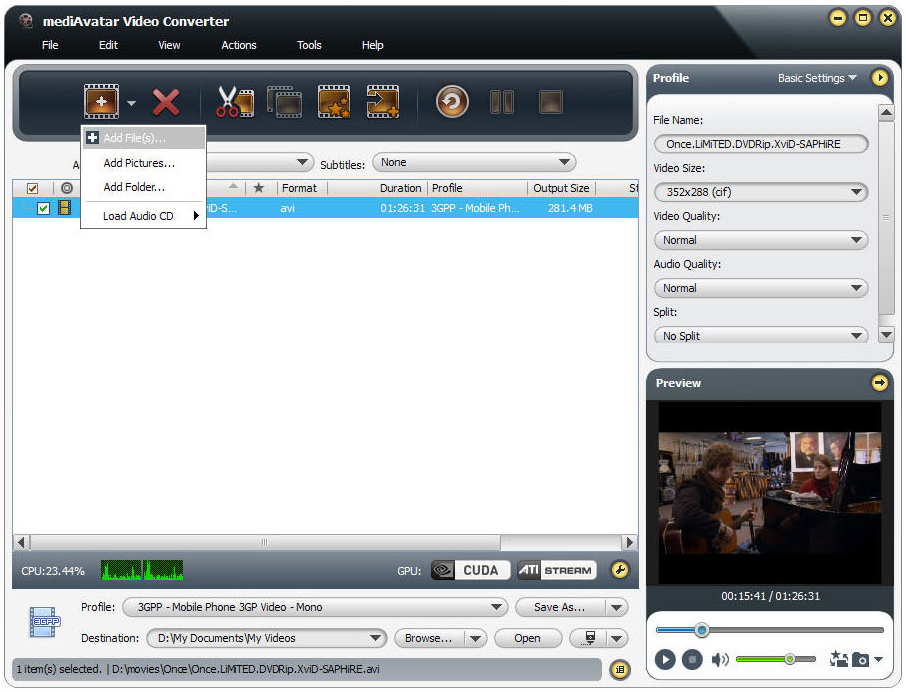
Task: Open the Video Quality Normal dropdown
Action: (x=761, y=240)
